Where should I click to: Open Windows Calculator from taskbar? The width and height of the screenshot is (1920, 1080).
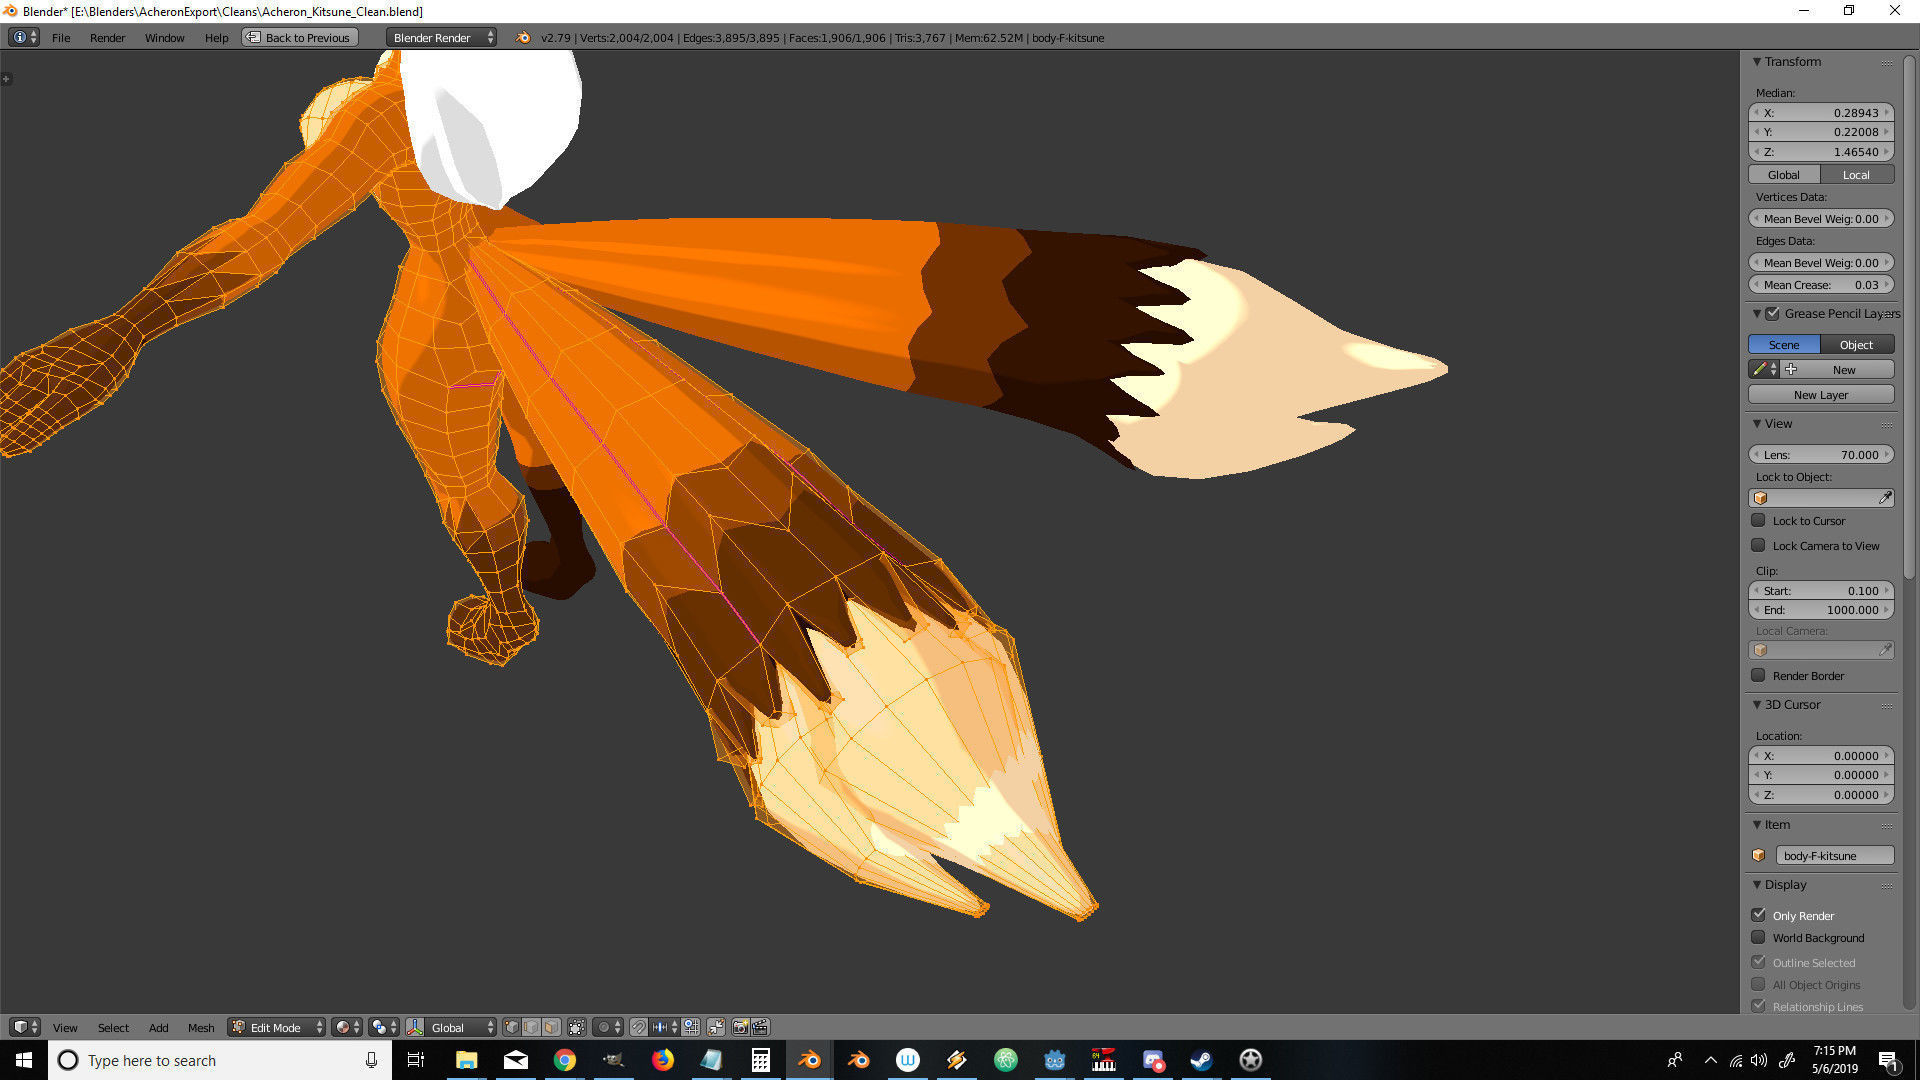tap(760, 1060)
